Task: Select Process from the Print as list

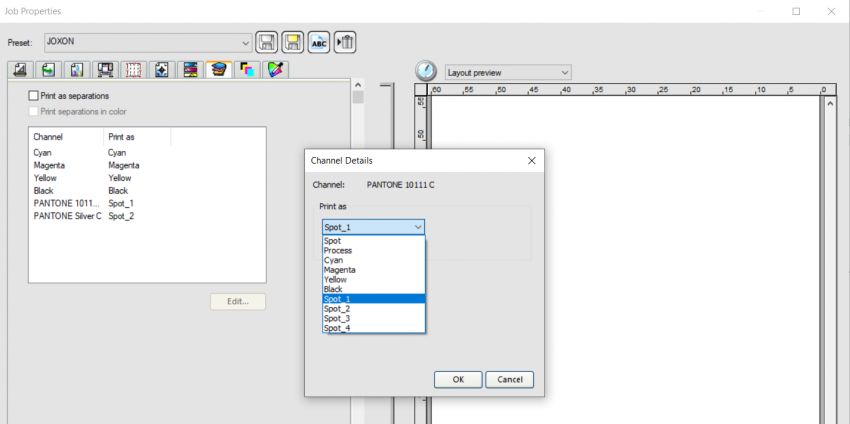Action: pos(338,251)
